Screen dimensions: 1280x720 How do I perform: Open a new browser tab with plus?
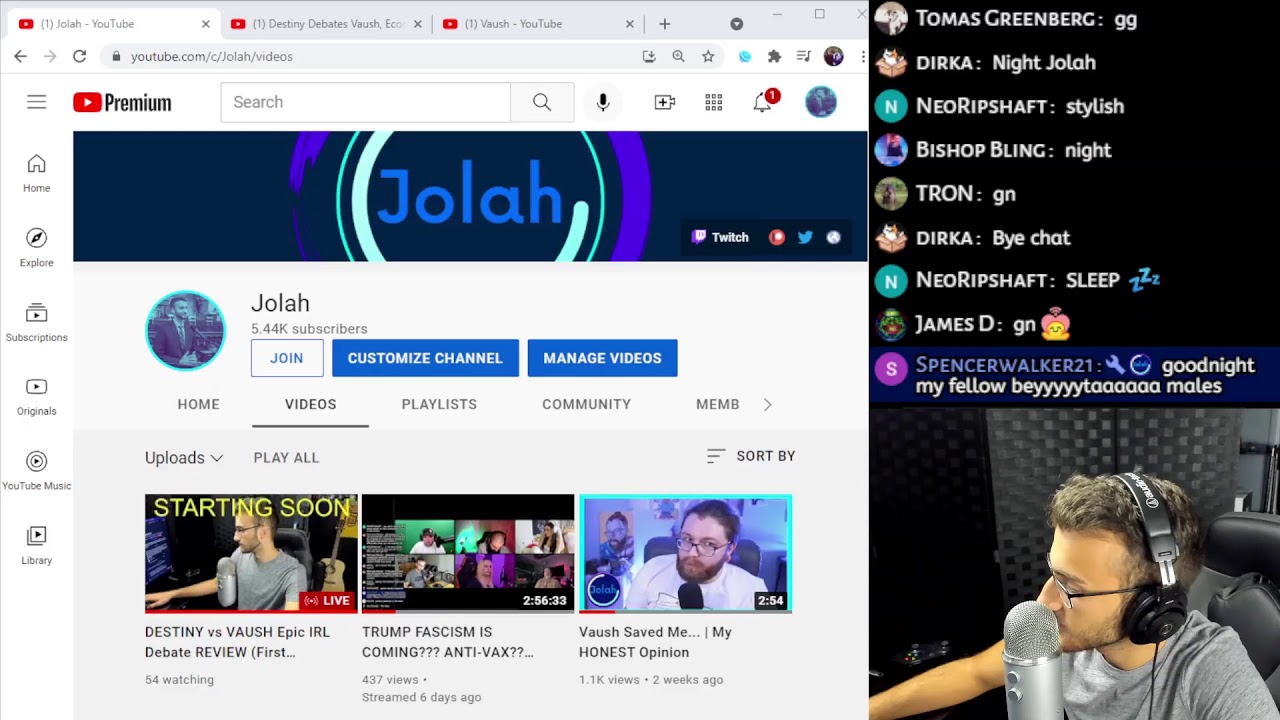(665, 24)
